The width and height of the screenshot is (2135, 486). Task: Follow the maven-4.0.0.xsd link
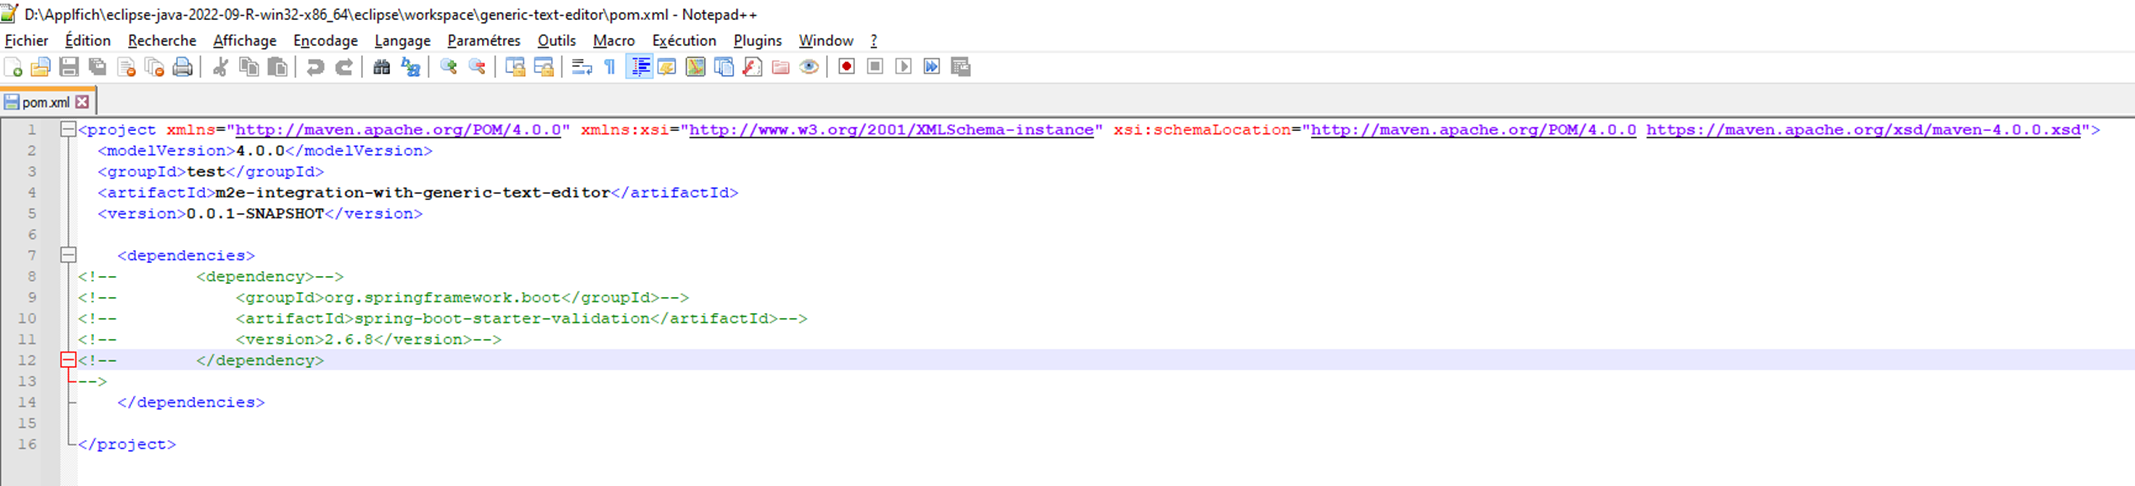(x=1863, y=130)
